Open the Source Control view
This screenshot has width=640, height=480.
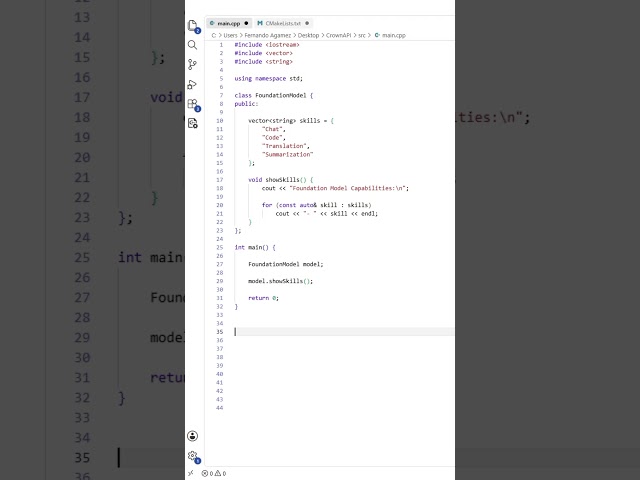[193, 64]
